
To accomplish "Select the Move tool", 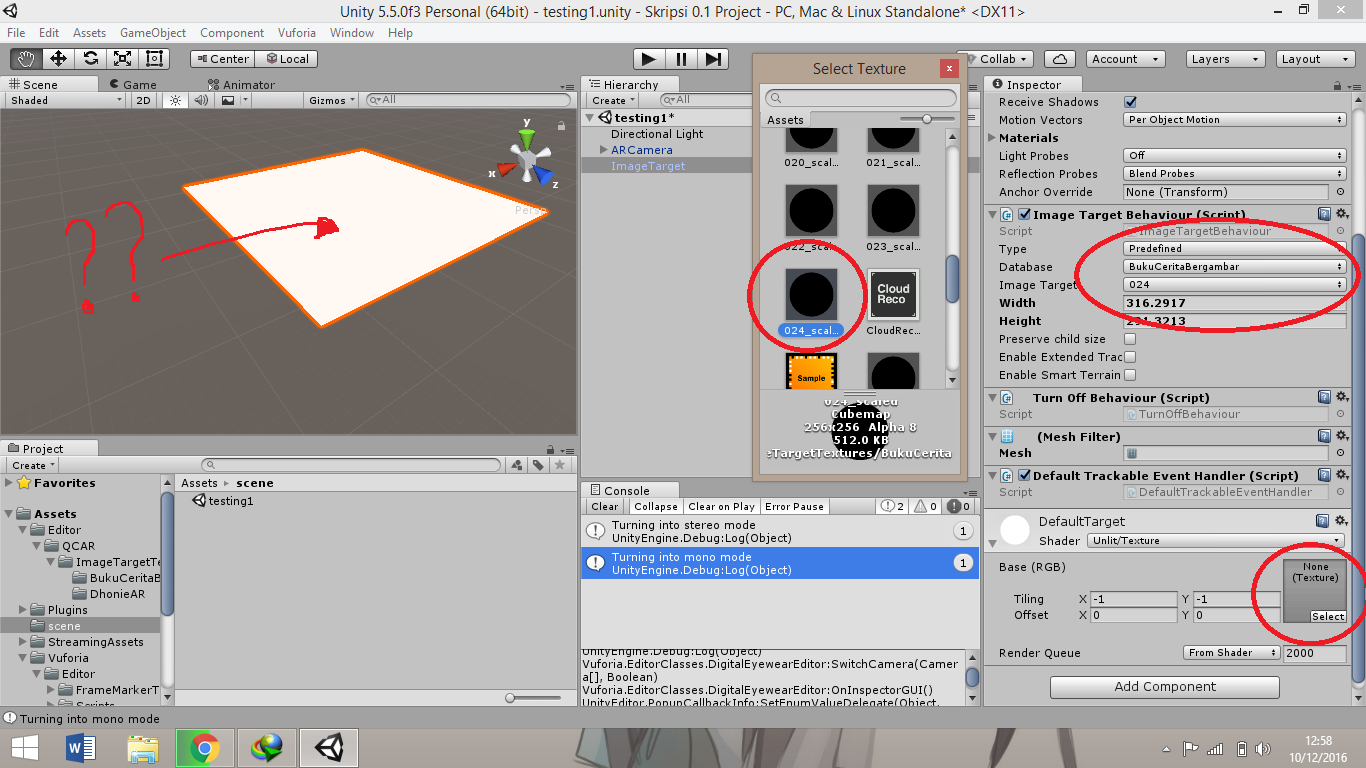I will tap(60, 58).
